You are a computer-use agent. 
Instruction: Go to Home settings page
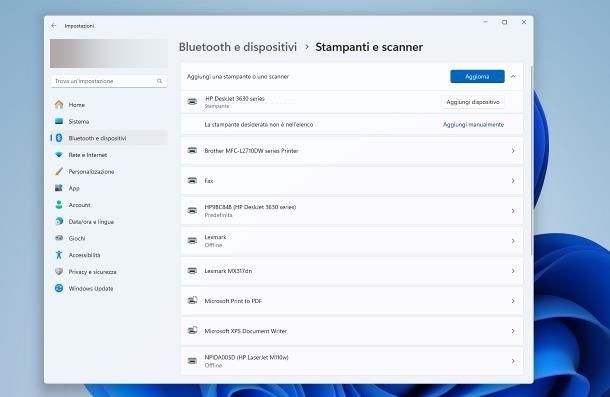tap(109, 105)
